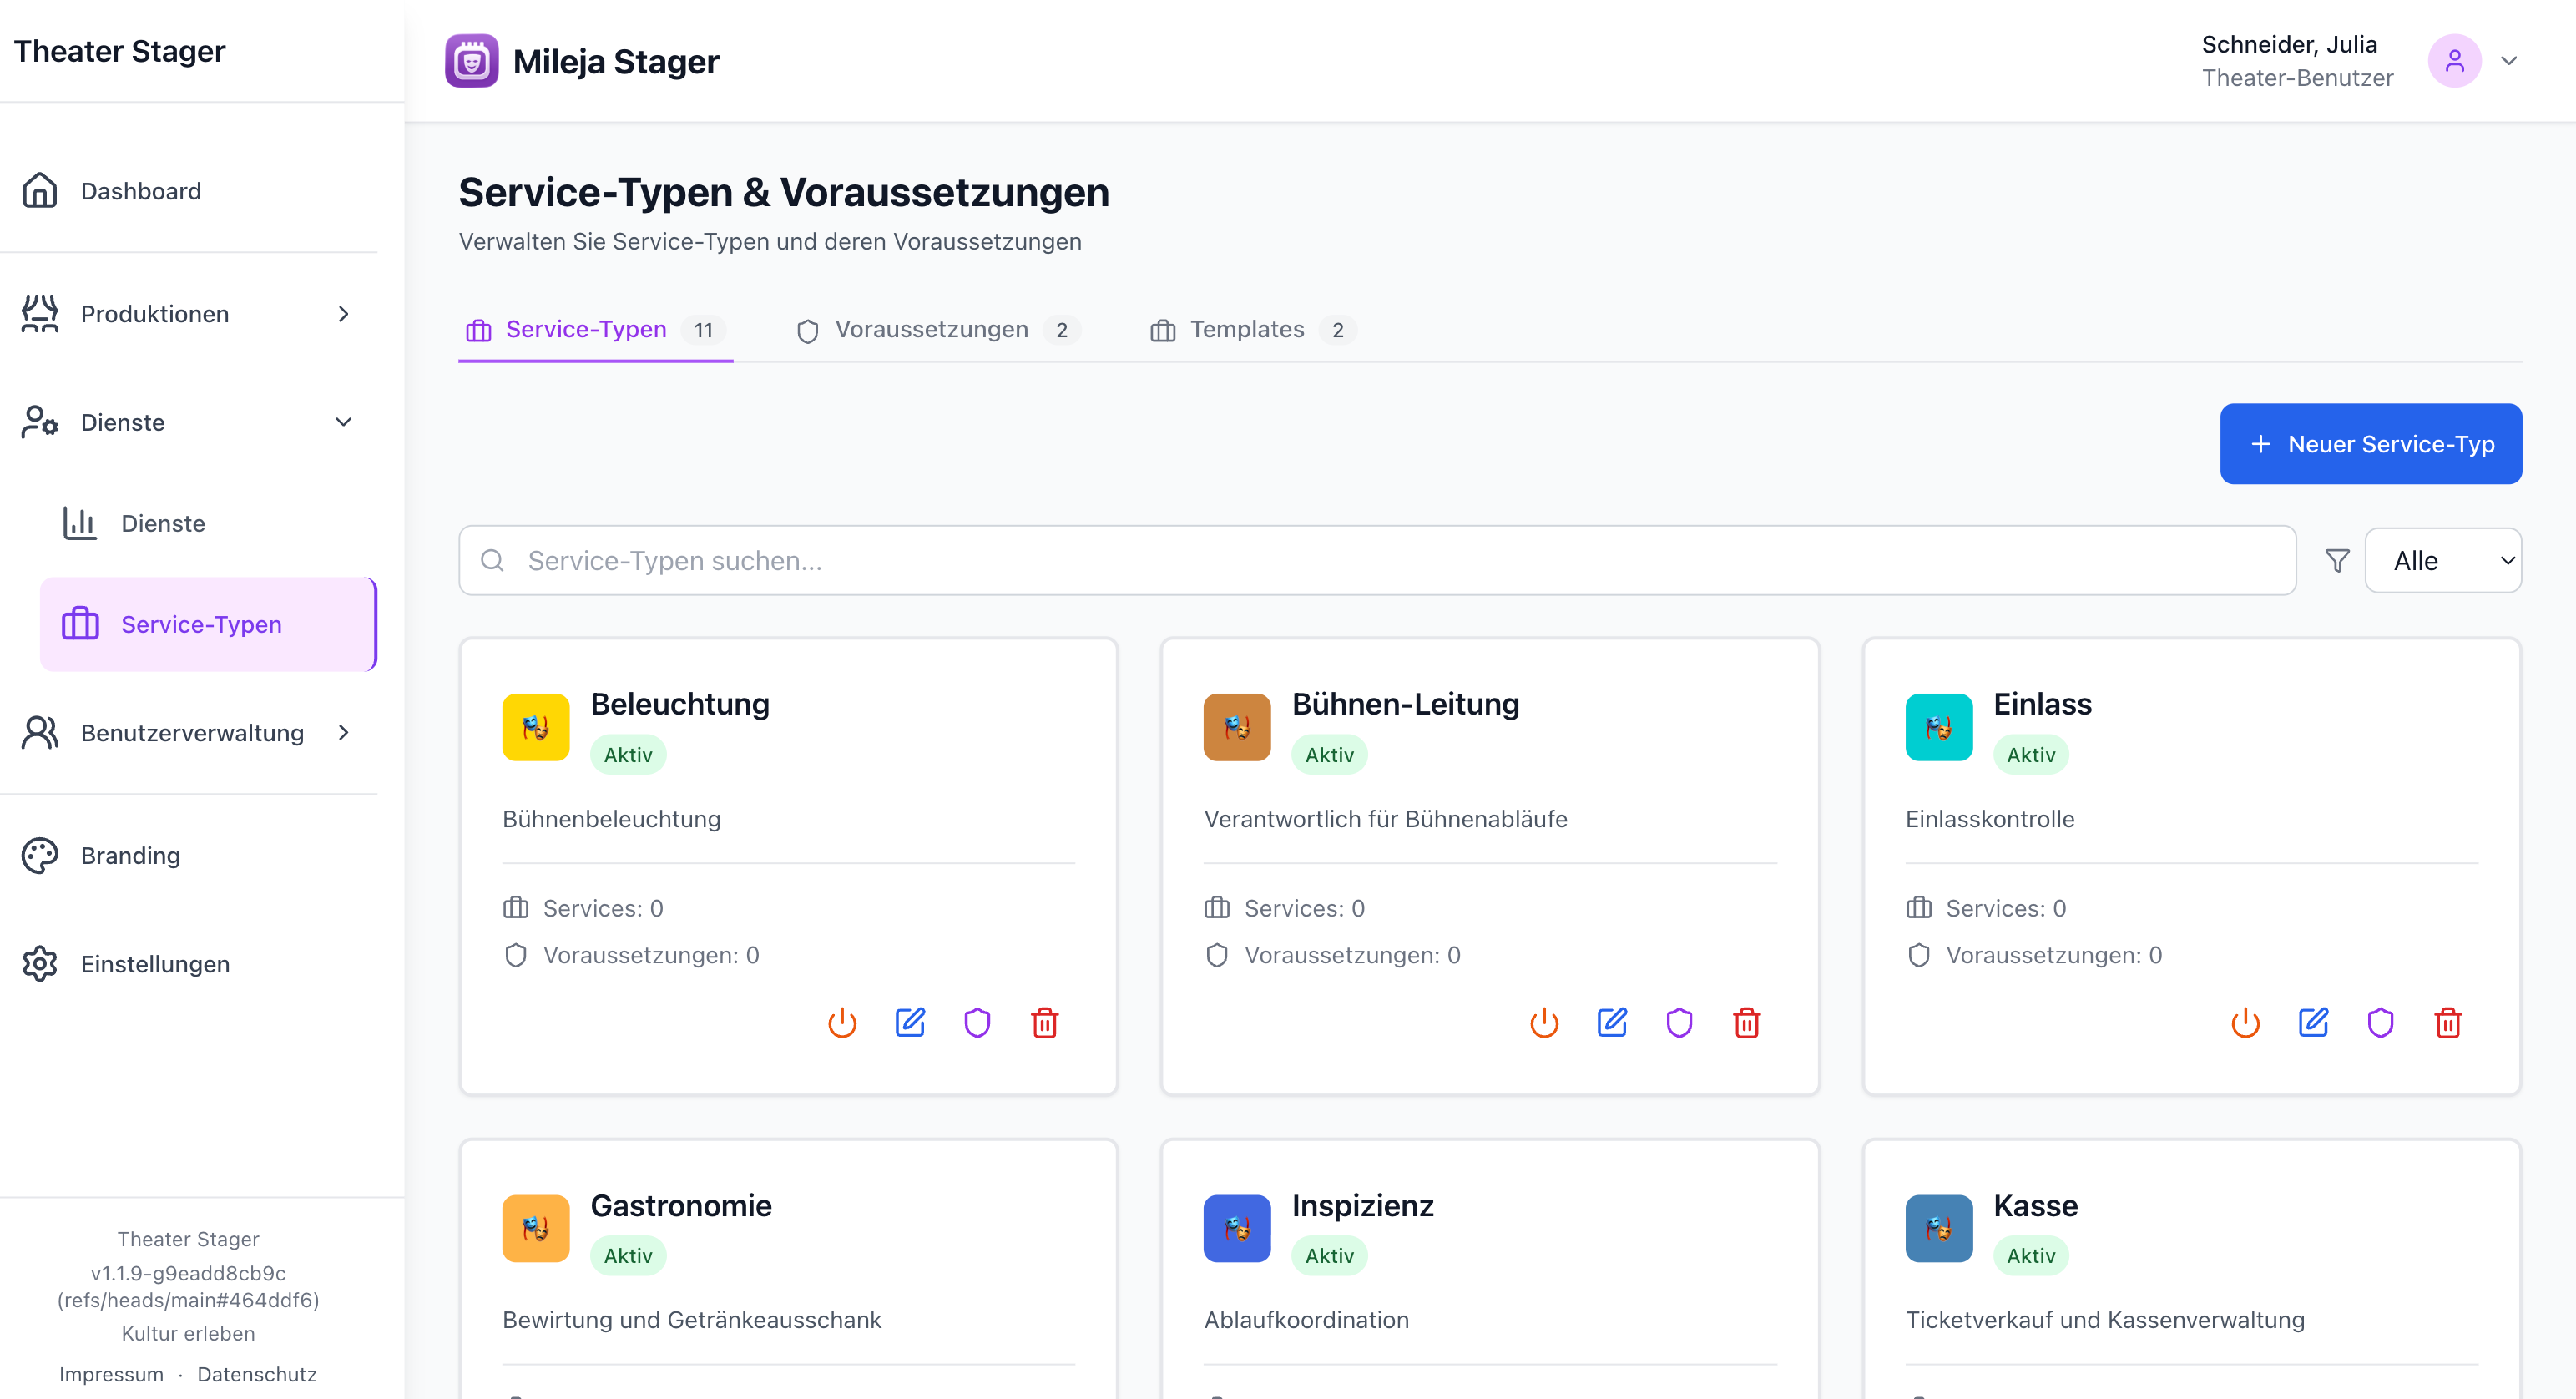Toggle Einlass power status icon

pyautogui.click(x=2245, y=1022)
